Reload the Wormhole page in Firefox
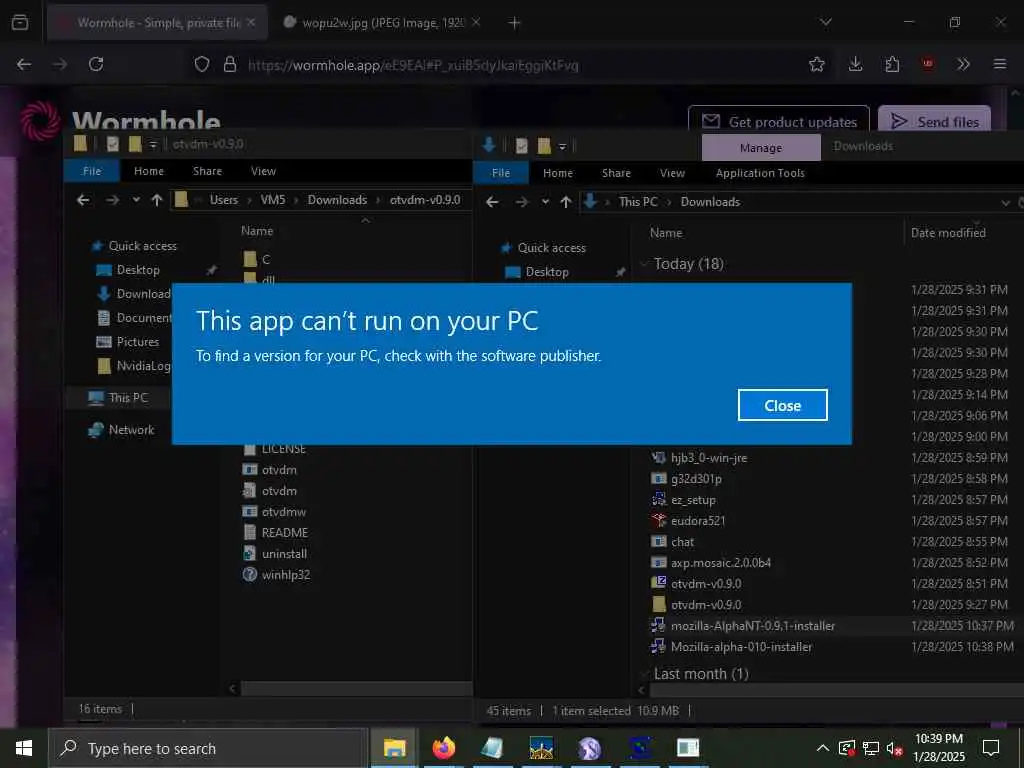This screenshot has width=1024, height=768. coord(96,64)
